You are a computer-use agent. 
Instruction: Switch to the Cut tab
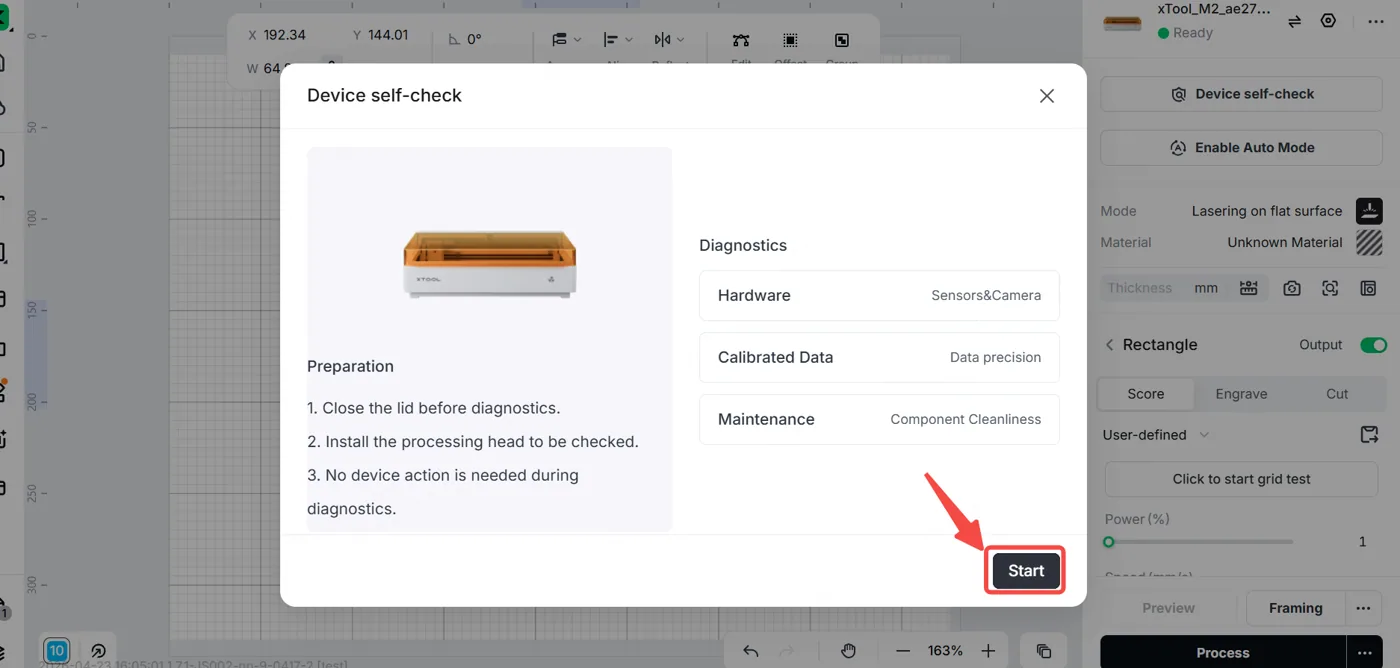1337,394
